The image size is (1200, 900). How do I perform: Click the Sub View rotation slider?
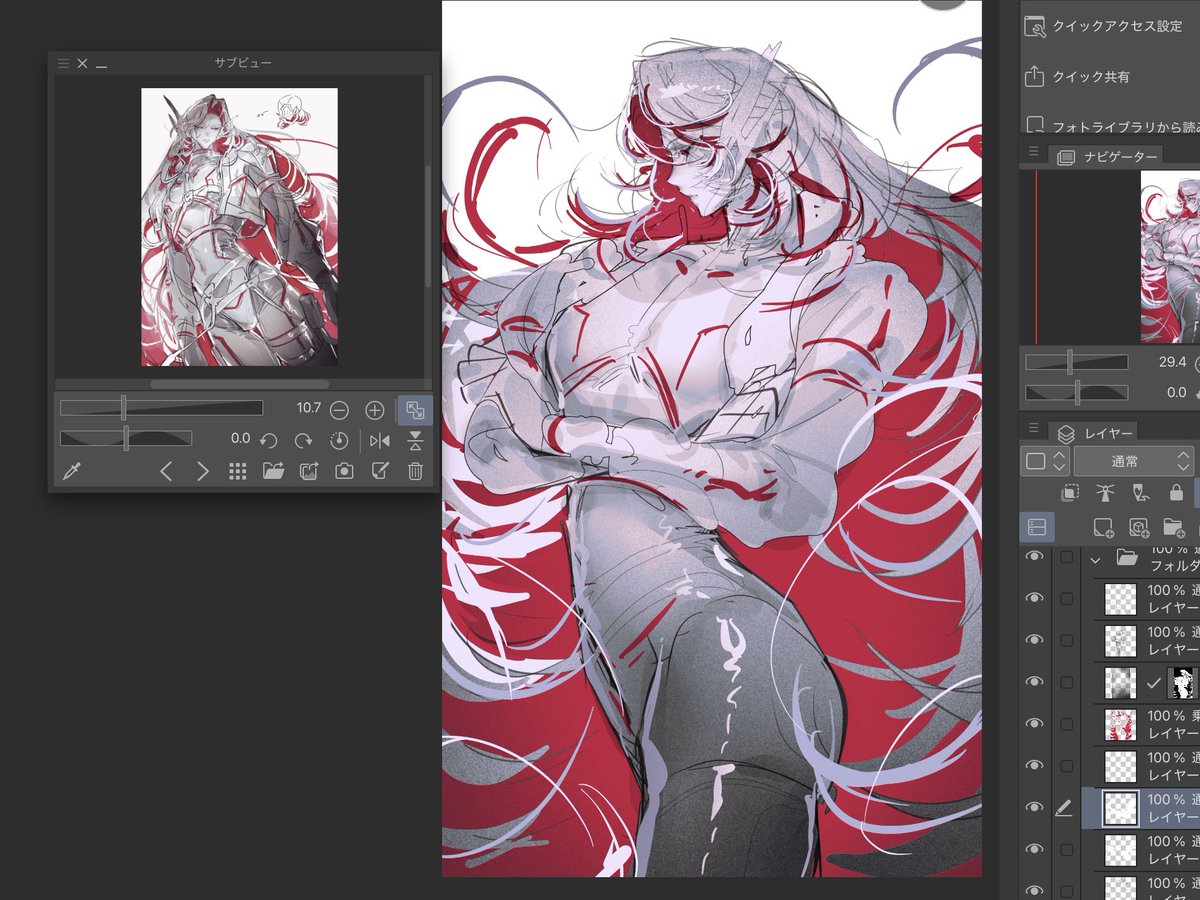(x=126, y=438)
